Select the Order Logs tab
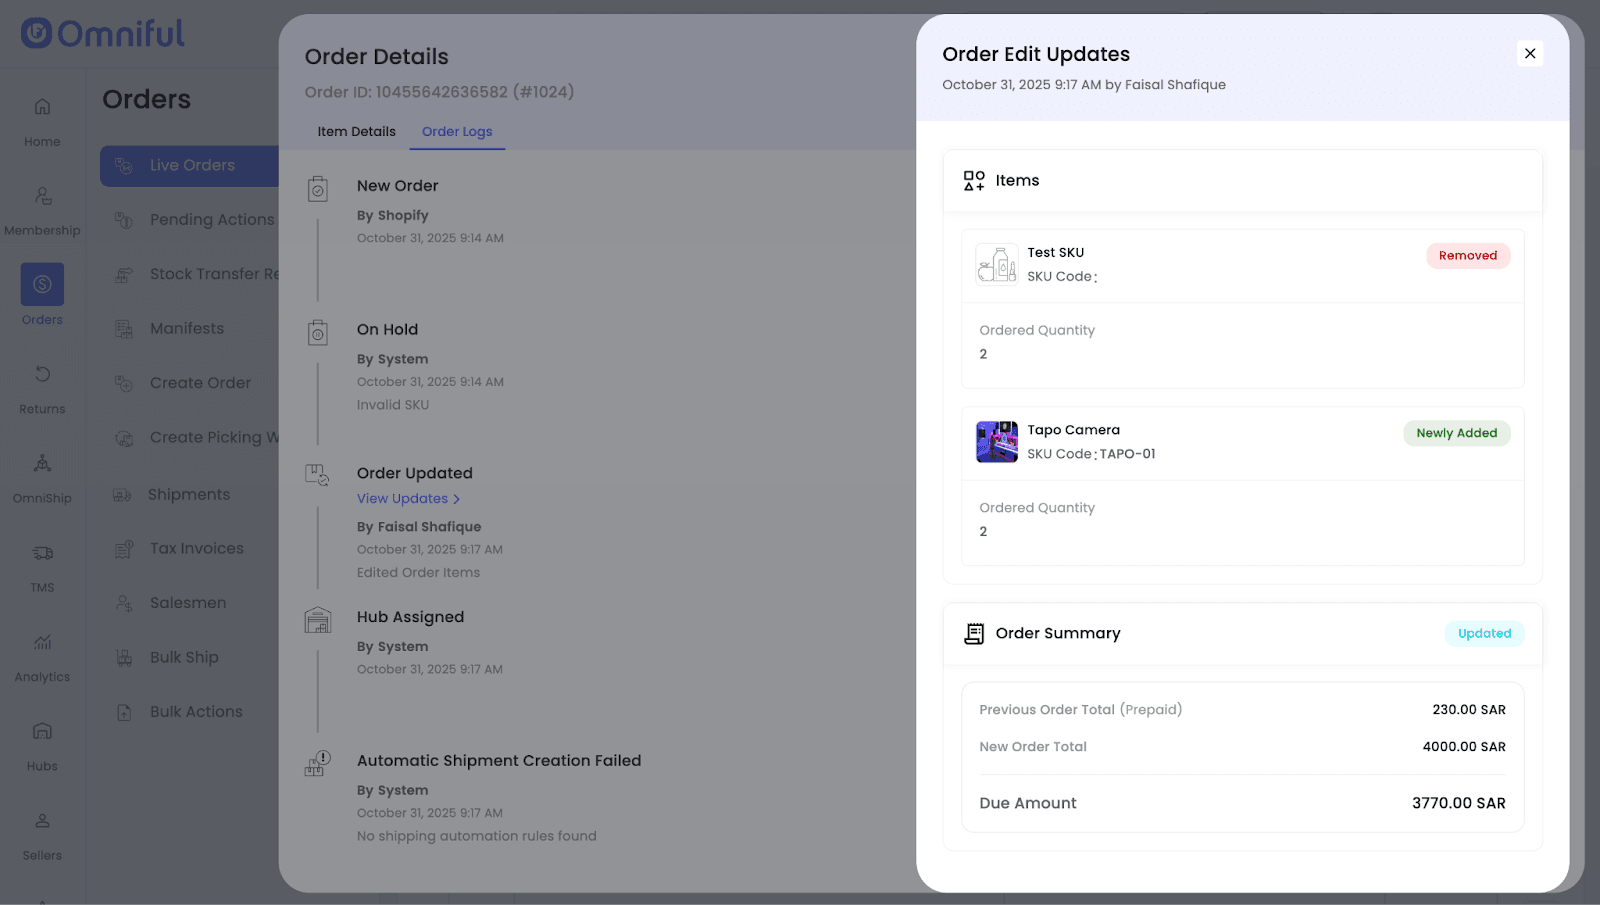Viewport: 1600px width, 905px height. click(457, 132)
